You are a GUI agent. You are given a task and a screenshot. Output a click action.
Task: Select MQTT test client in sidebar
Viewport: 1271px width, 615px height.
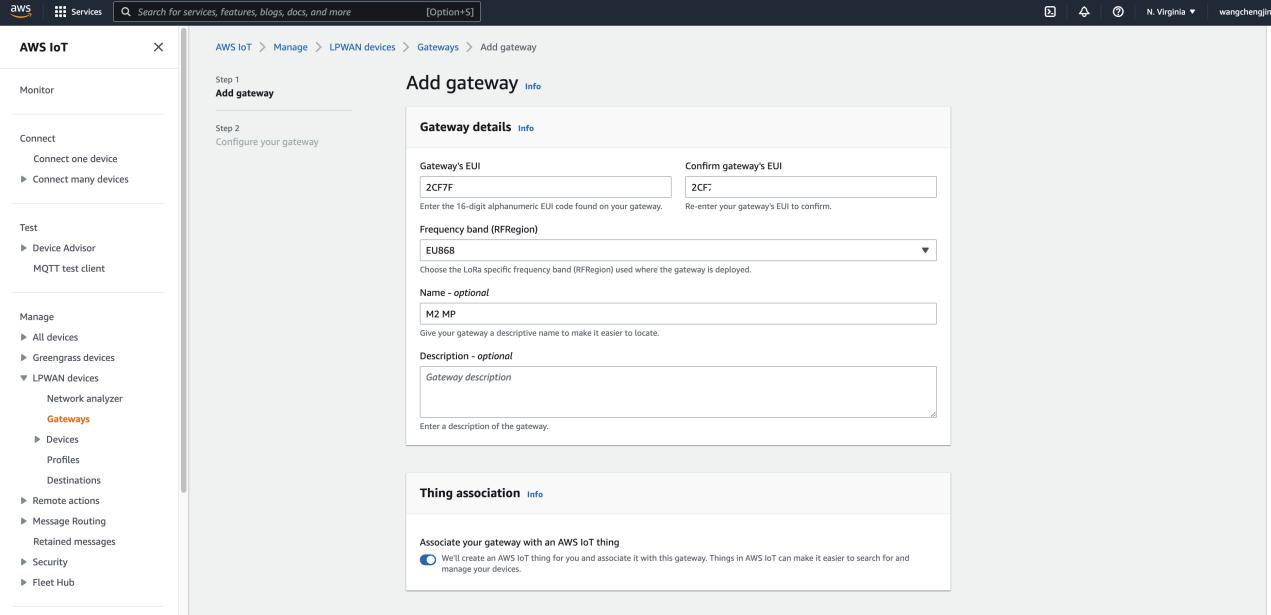point(69,268)
